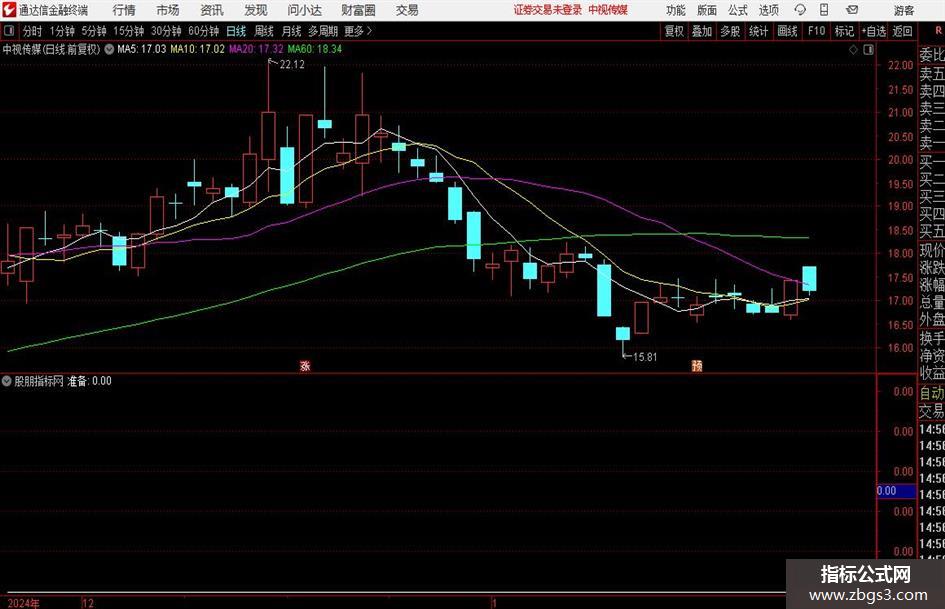Screen dimensions: 945x609
Task: Open the 公式 menu
Action: pos(737,10)
